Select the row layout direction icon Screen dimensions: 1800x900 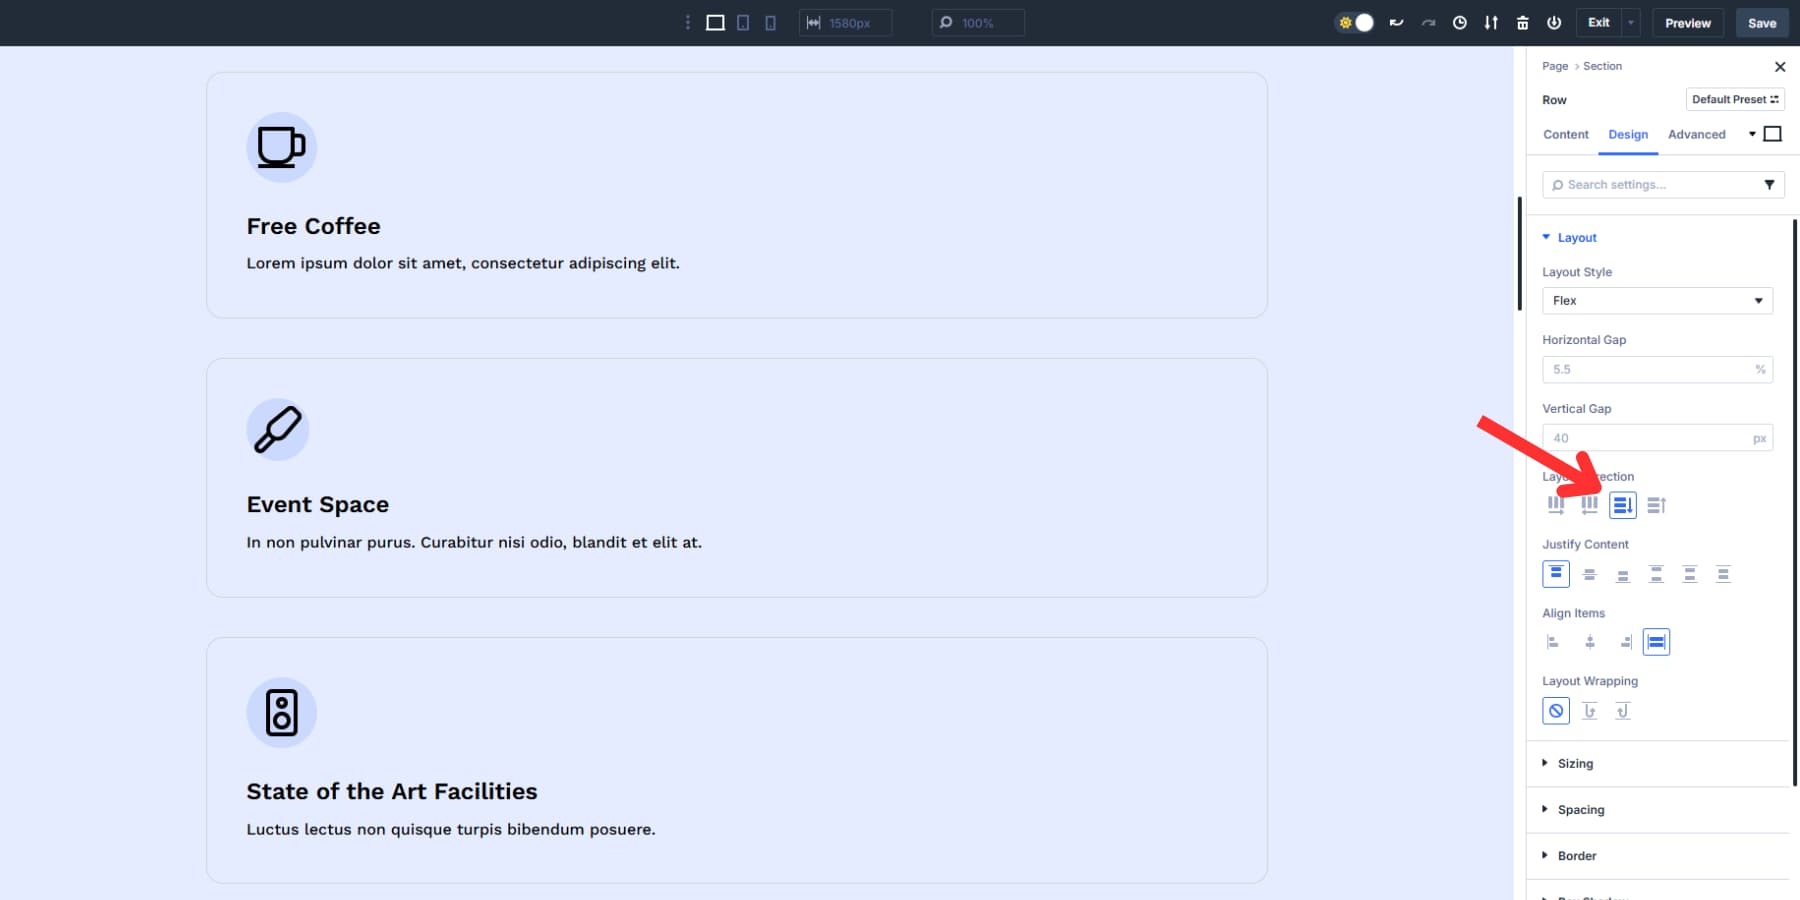(x=1556, y=506)
